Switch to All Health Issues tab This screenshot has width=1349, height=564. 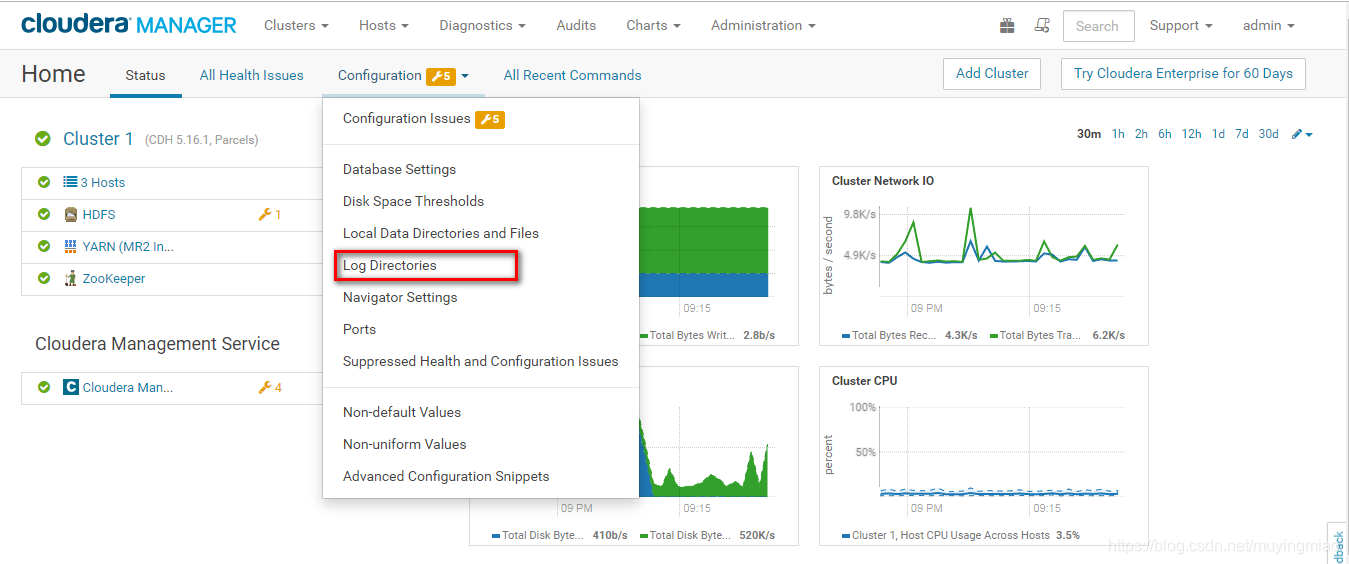click(251, 75)
